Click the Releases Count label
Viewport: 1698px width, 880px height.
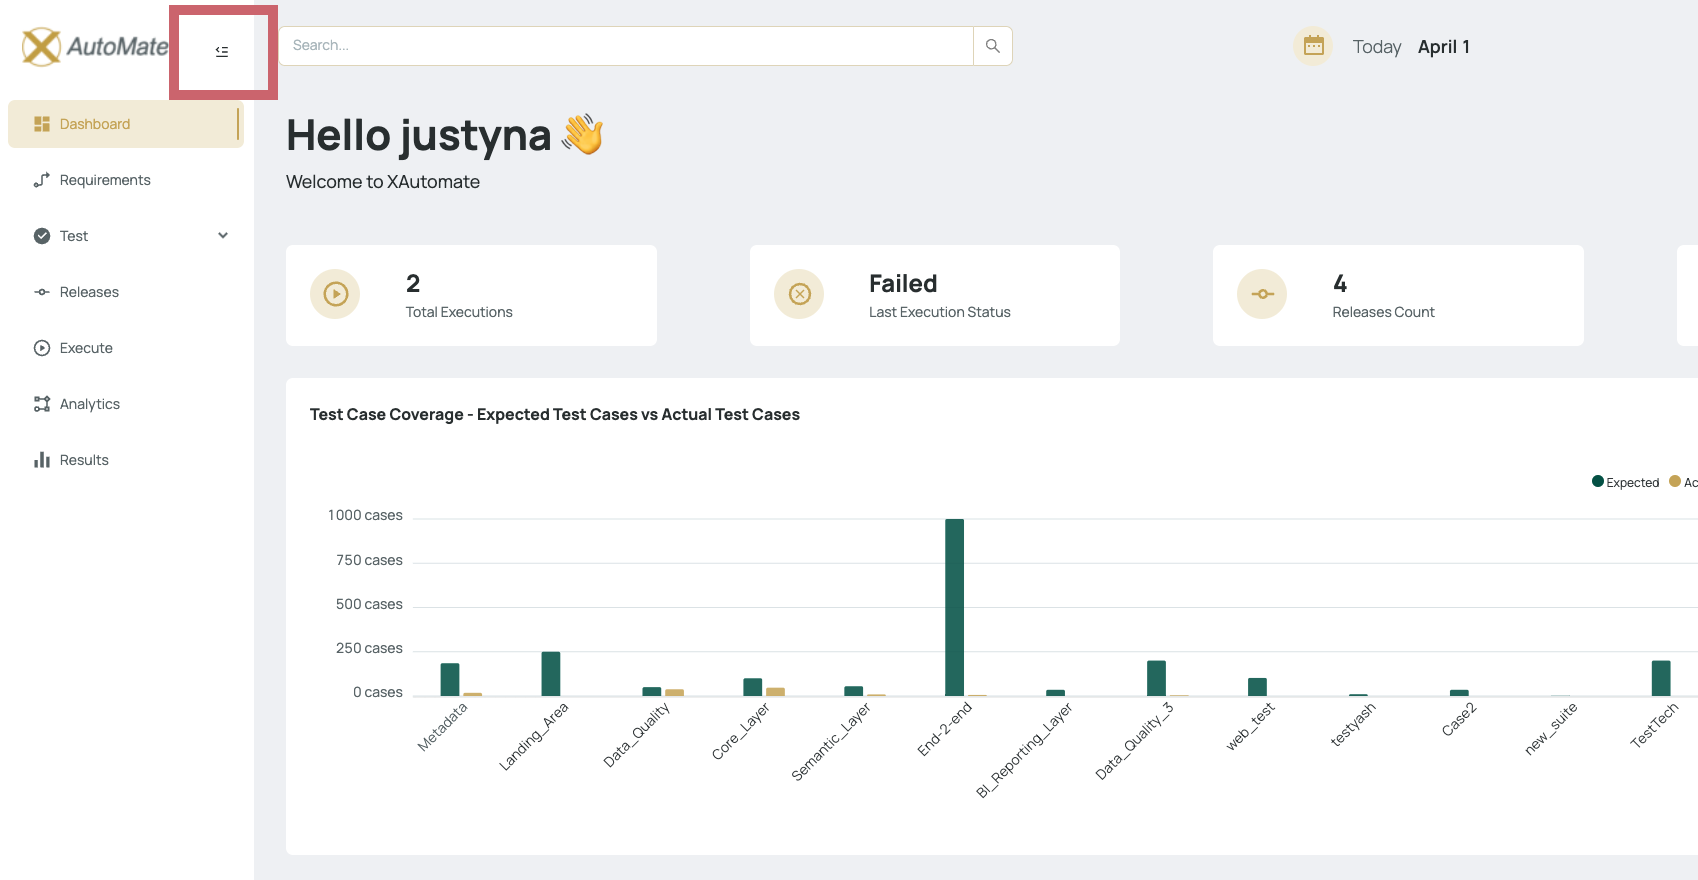click(x=1383, y=312)
